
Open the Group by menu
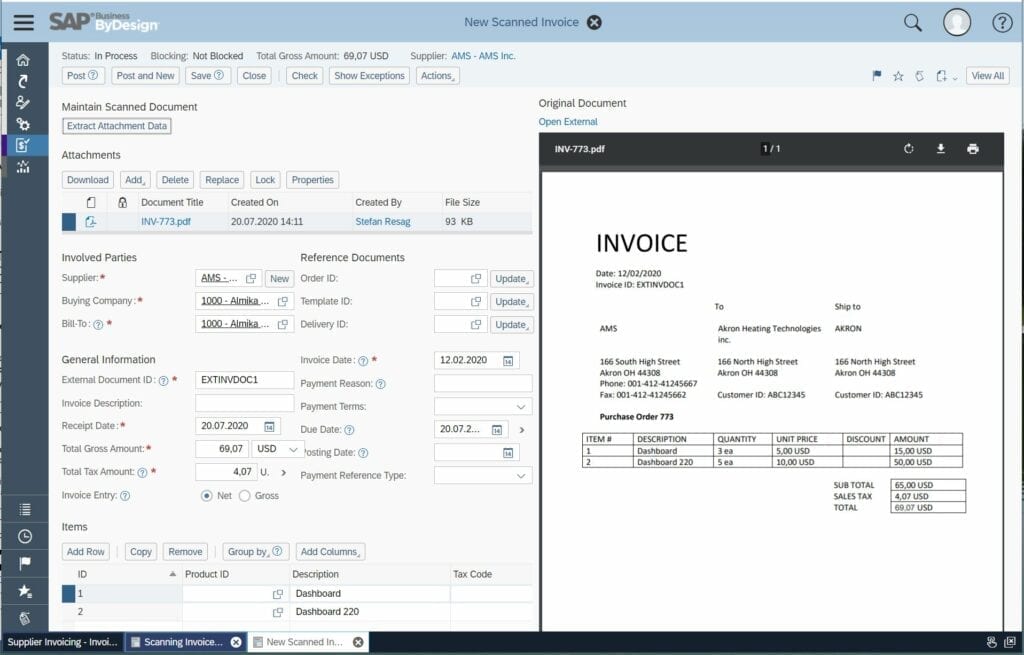[x=255, y=552]
